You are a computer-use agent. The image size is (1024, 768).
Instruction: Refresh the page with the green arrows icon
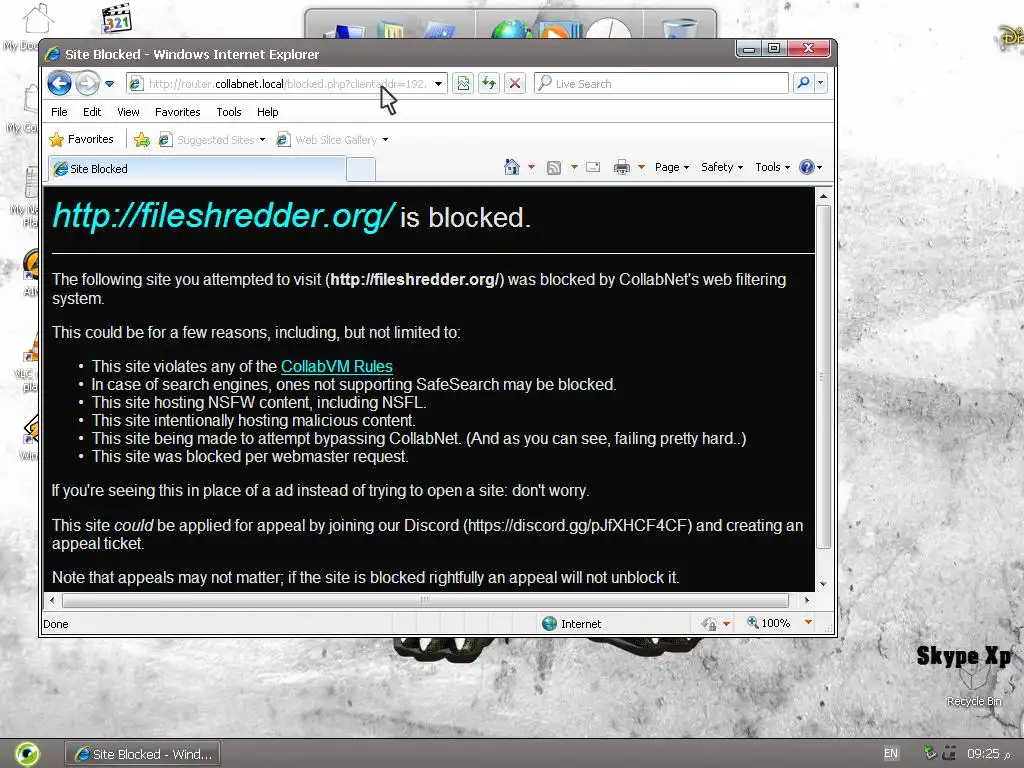click(489, 84)
